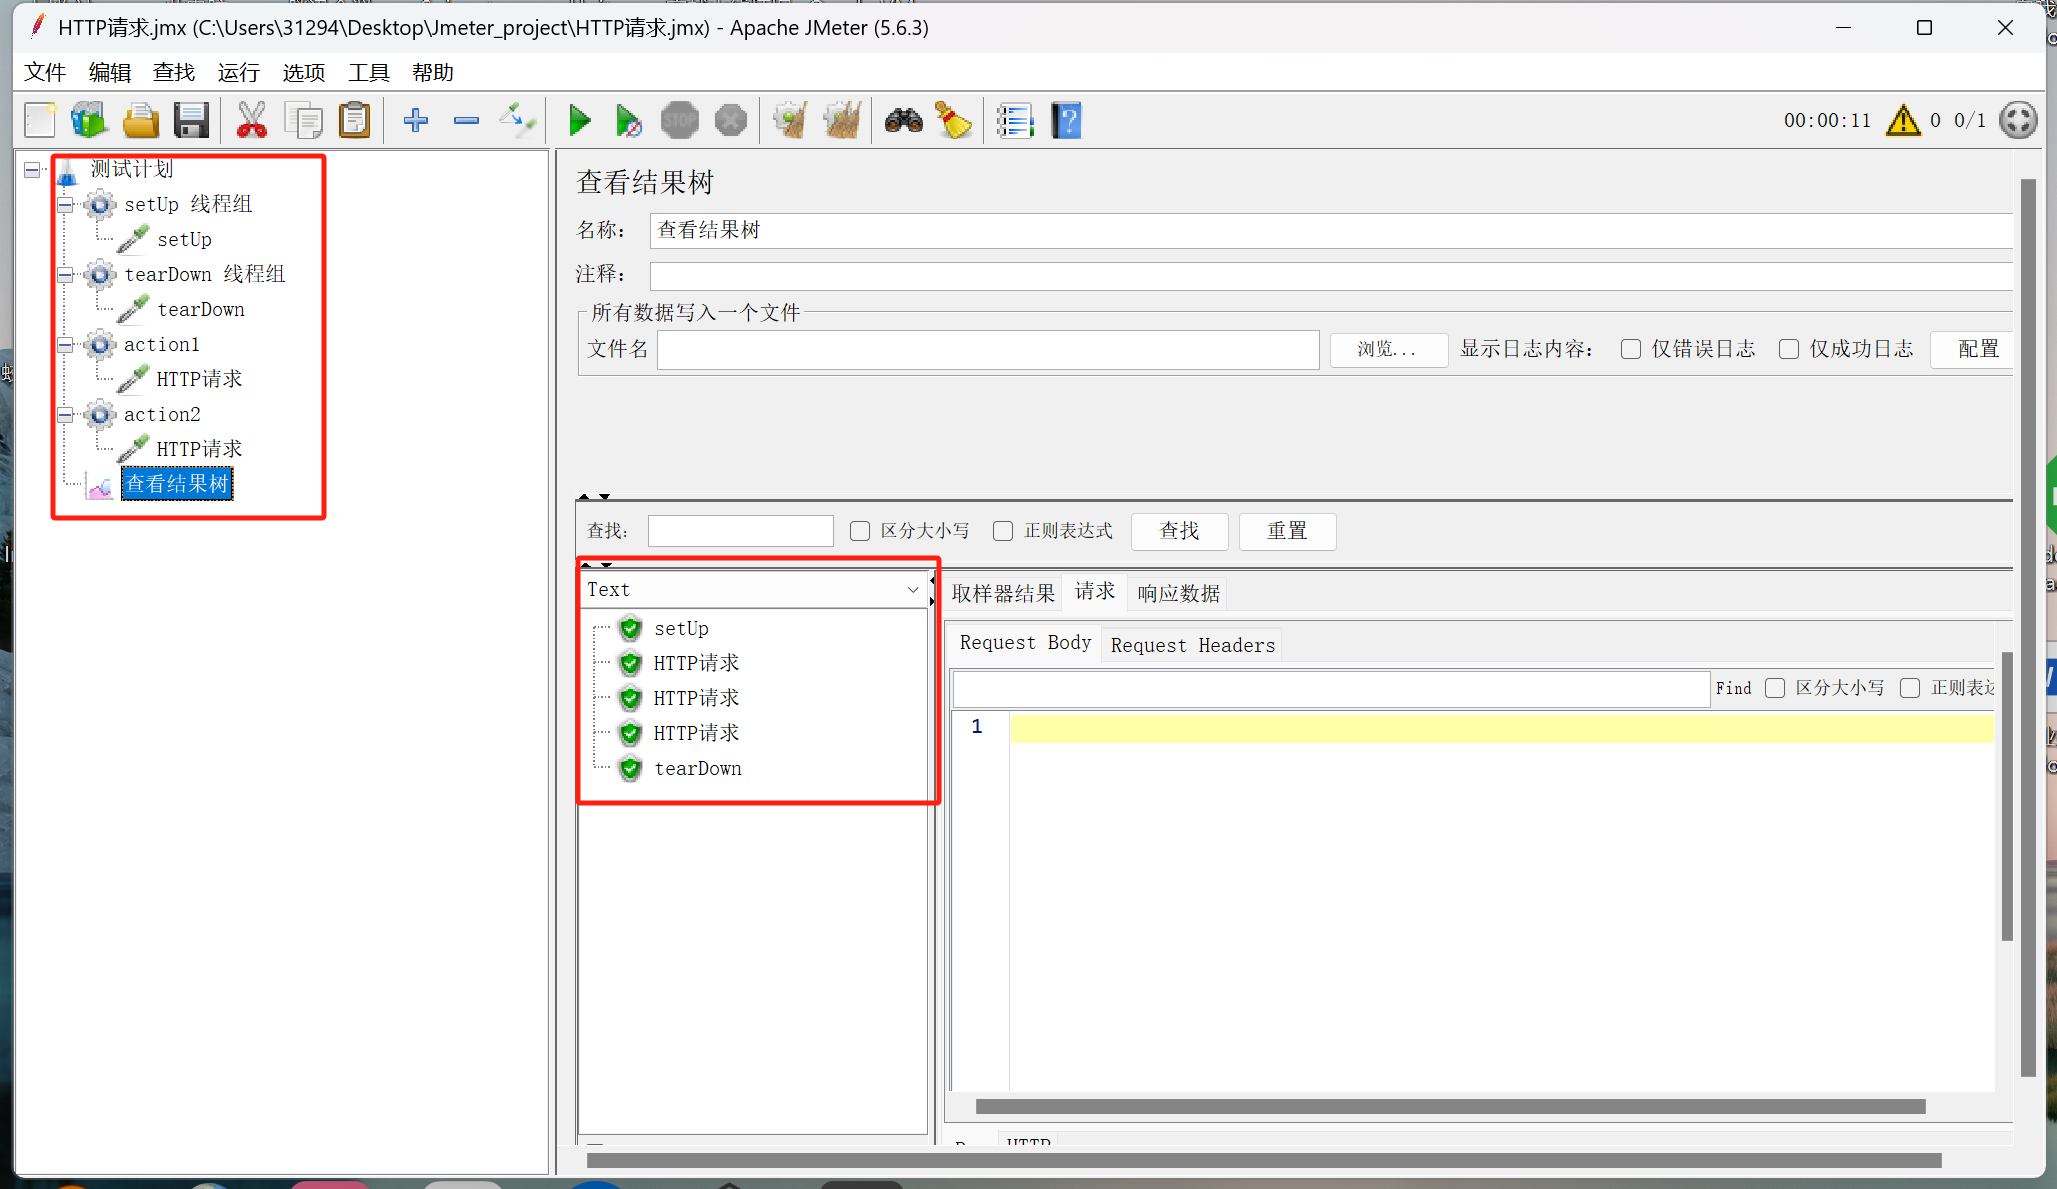Collapse the setUp 线程组 tree node

click(66, 205)
